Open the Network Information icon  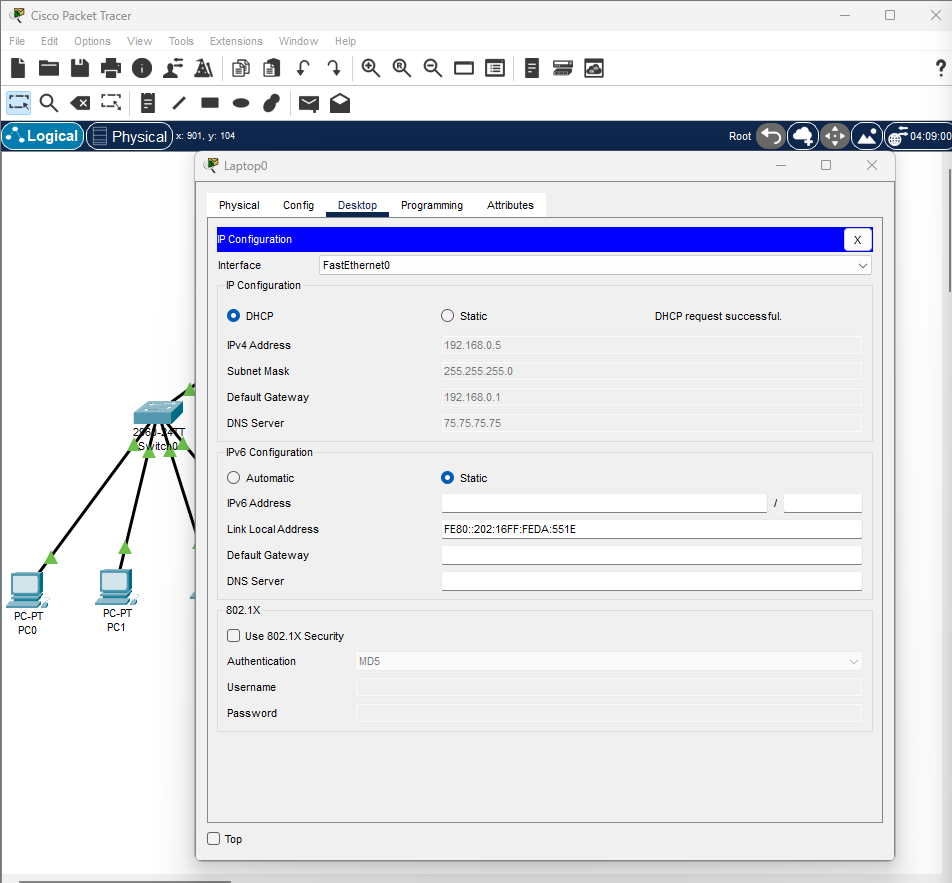coord(142,68)
